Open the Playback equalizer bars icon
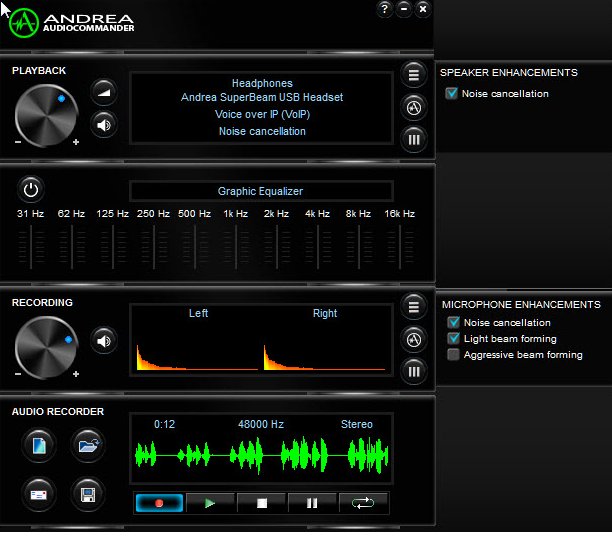 414,139
